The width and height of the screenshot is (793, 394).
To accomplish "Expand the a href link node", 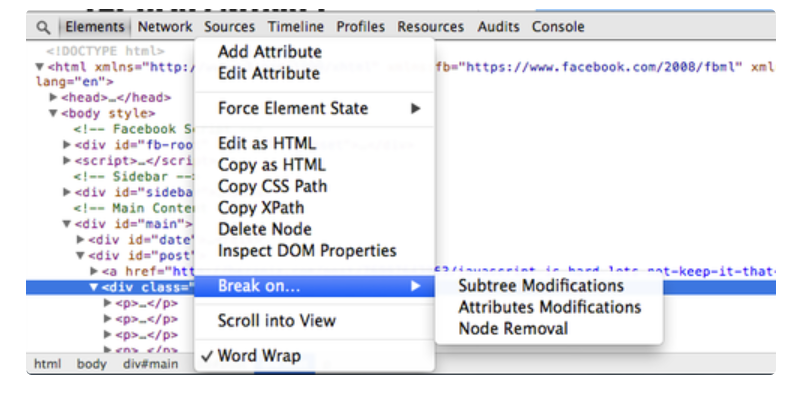I will click(94, 271).
